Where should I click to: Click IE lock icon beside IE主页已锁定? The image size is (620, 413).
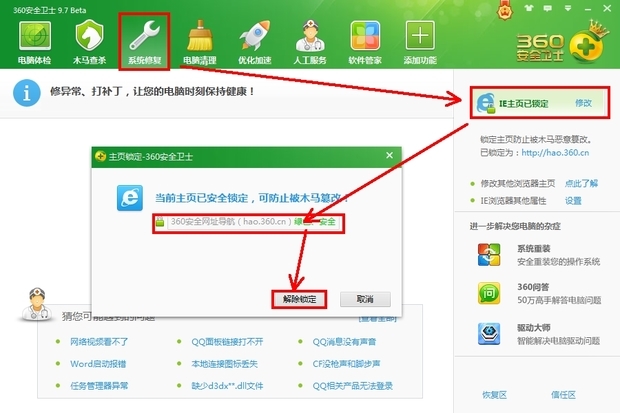(486, 103)
